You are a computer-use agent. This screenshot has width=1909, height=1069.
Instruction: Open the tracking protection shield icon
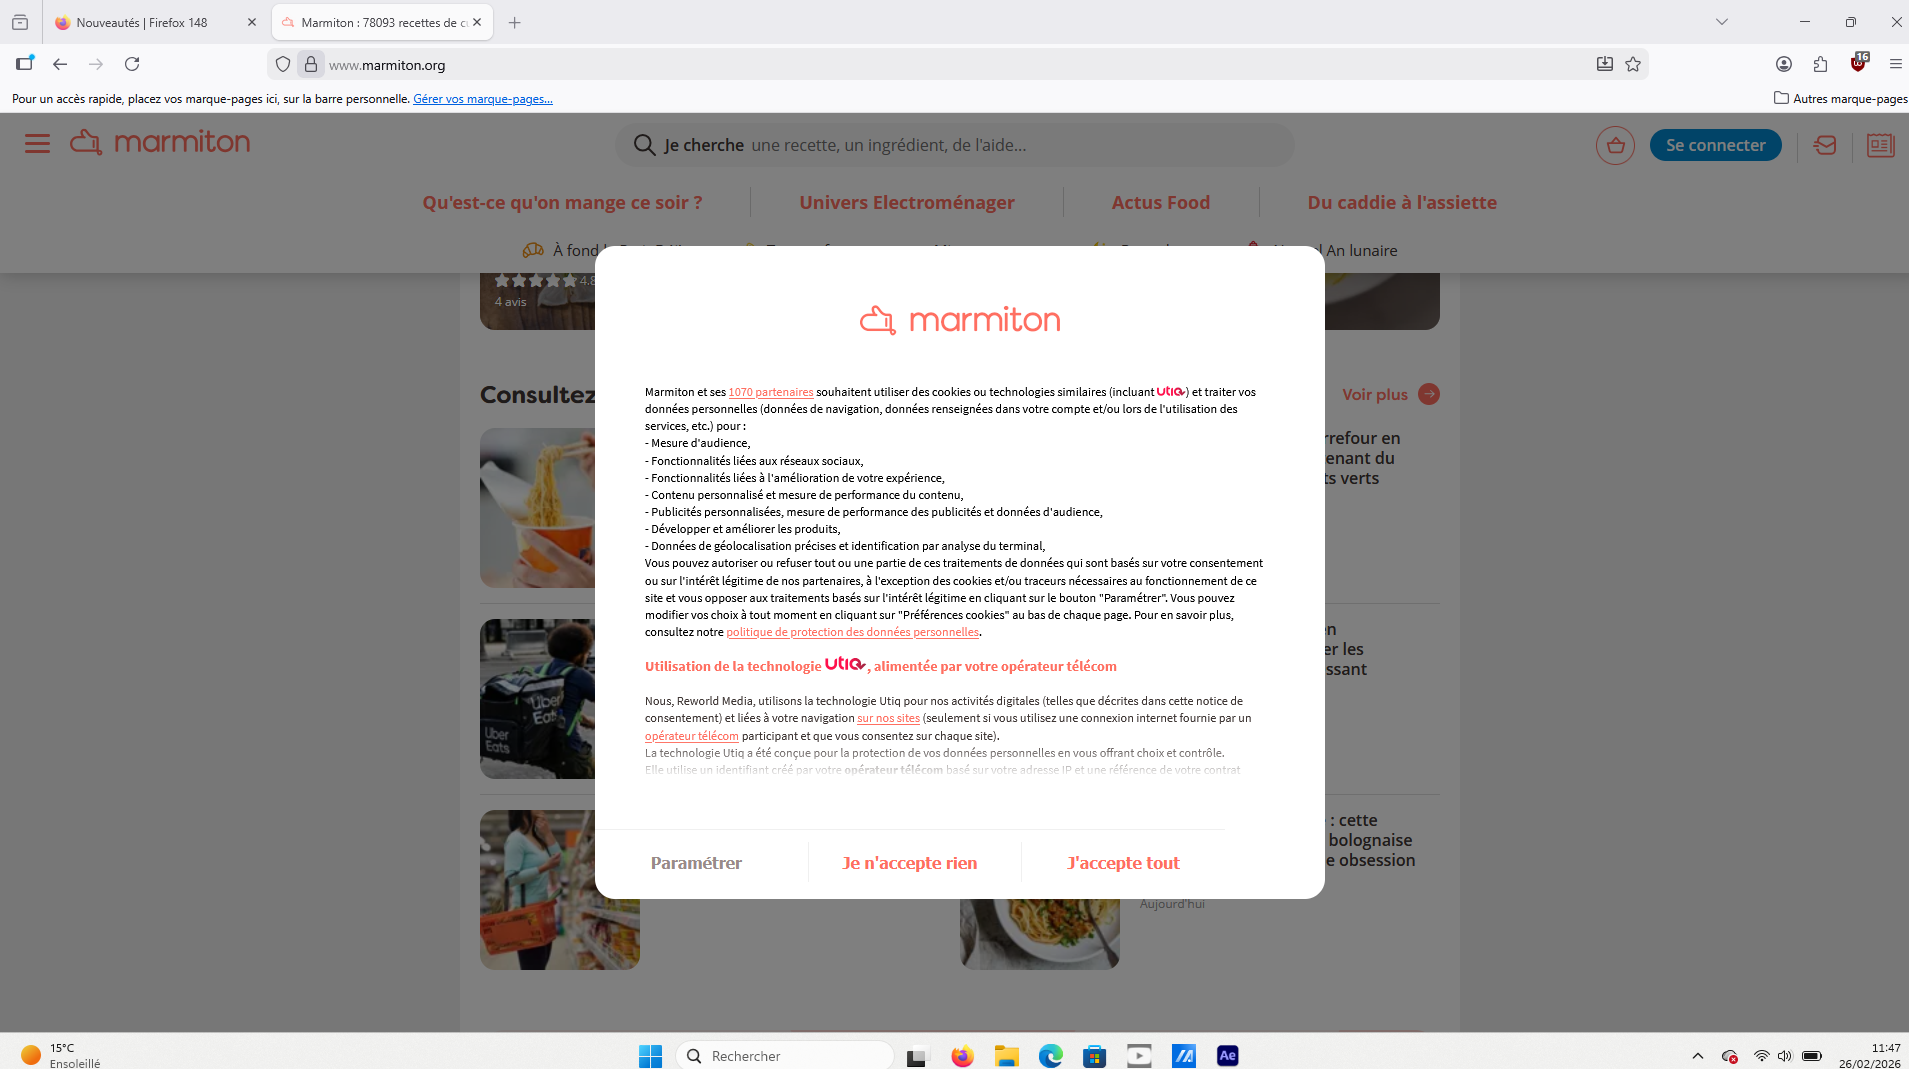[283, 64]
